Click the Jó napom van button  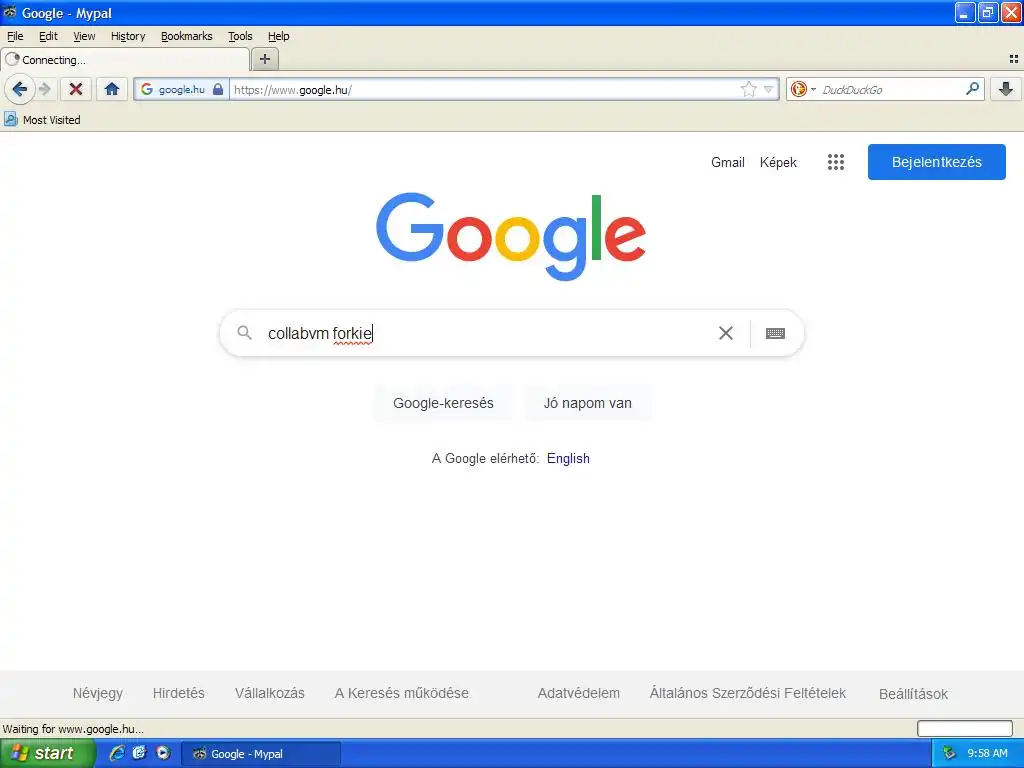point(588,403)
